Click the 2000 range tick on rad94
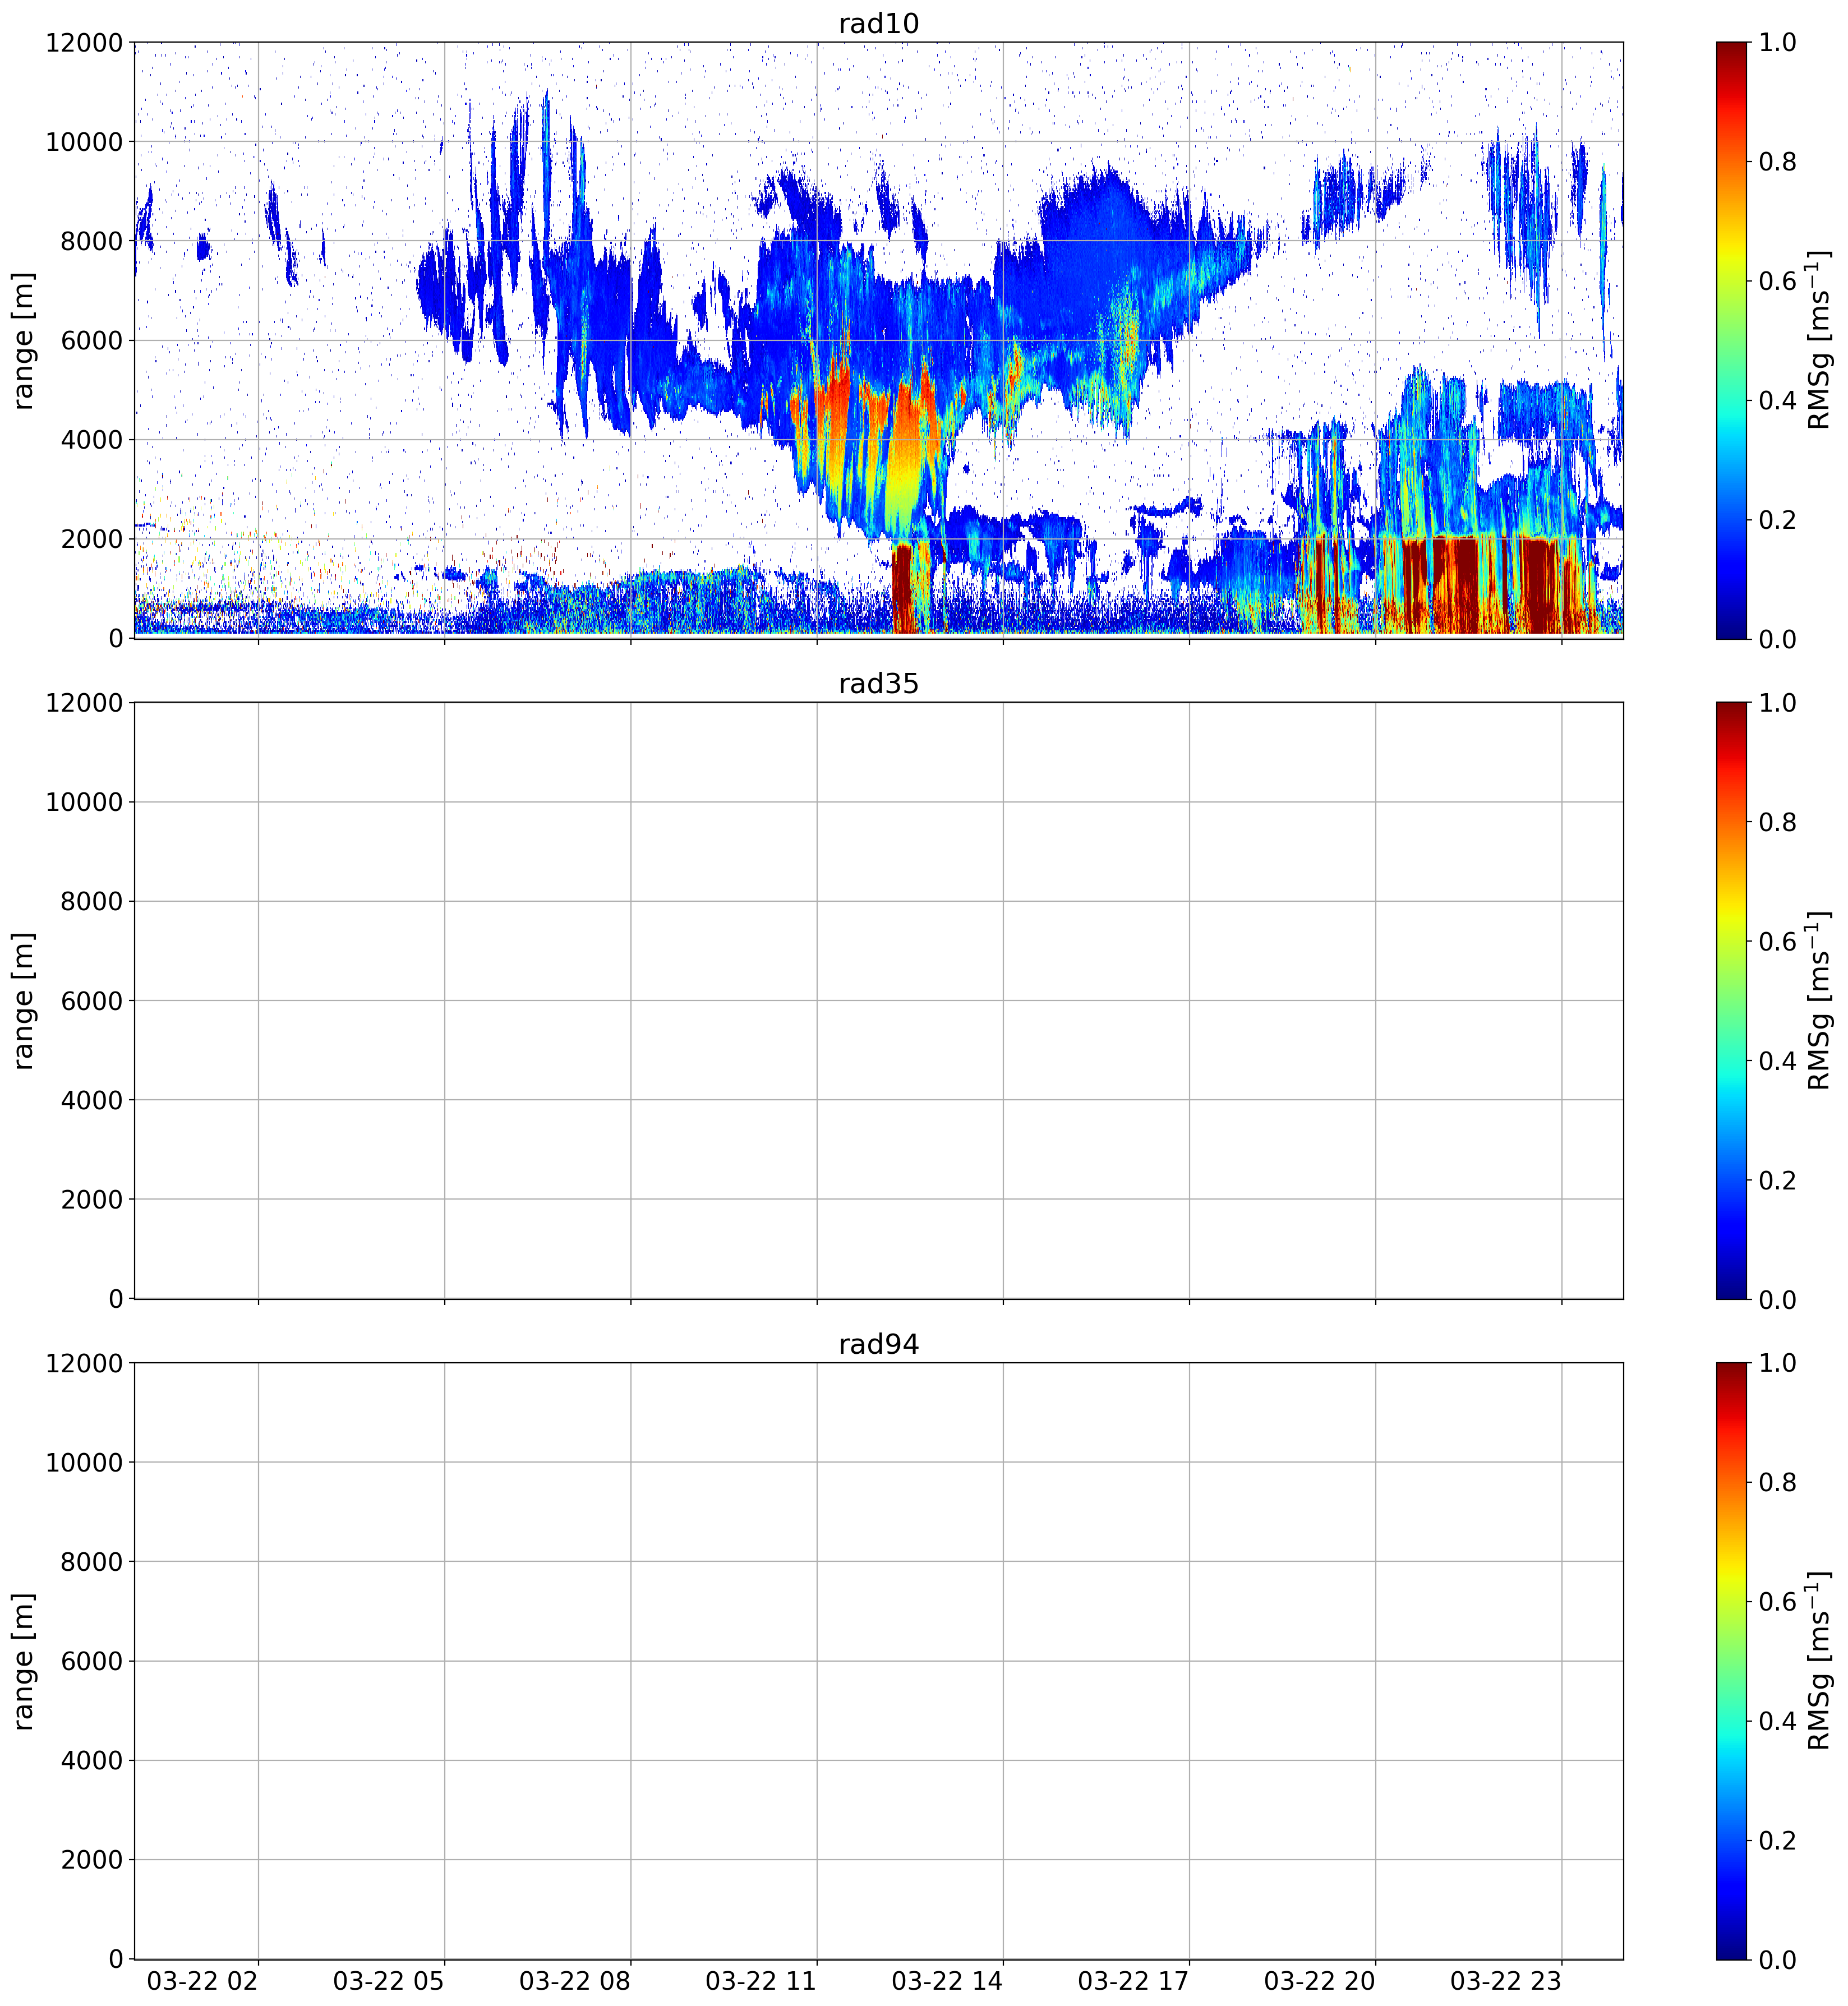The height and width of the screenshot is (2006, 1848). 92,1860
